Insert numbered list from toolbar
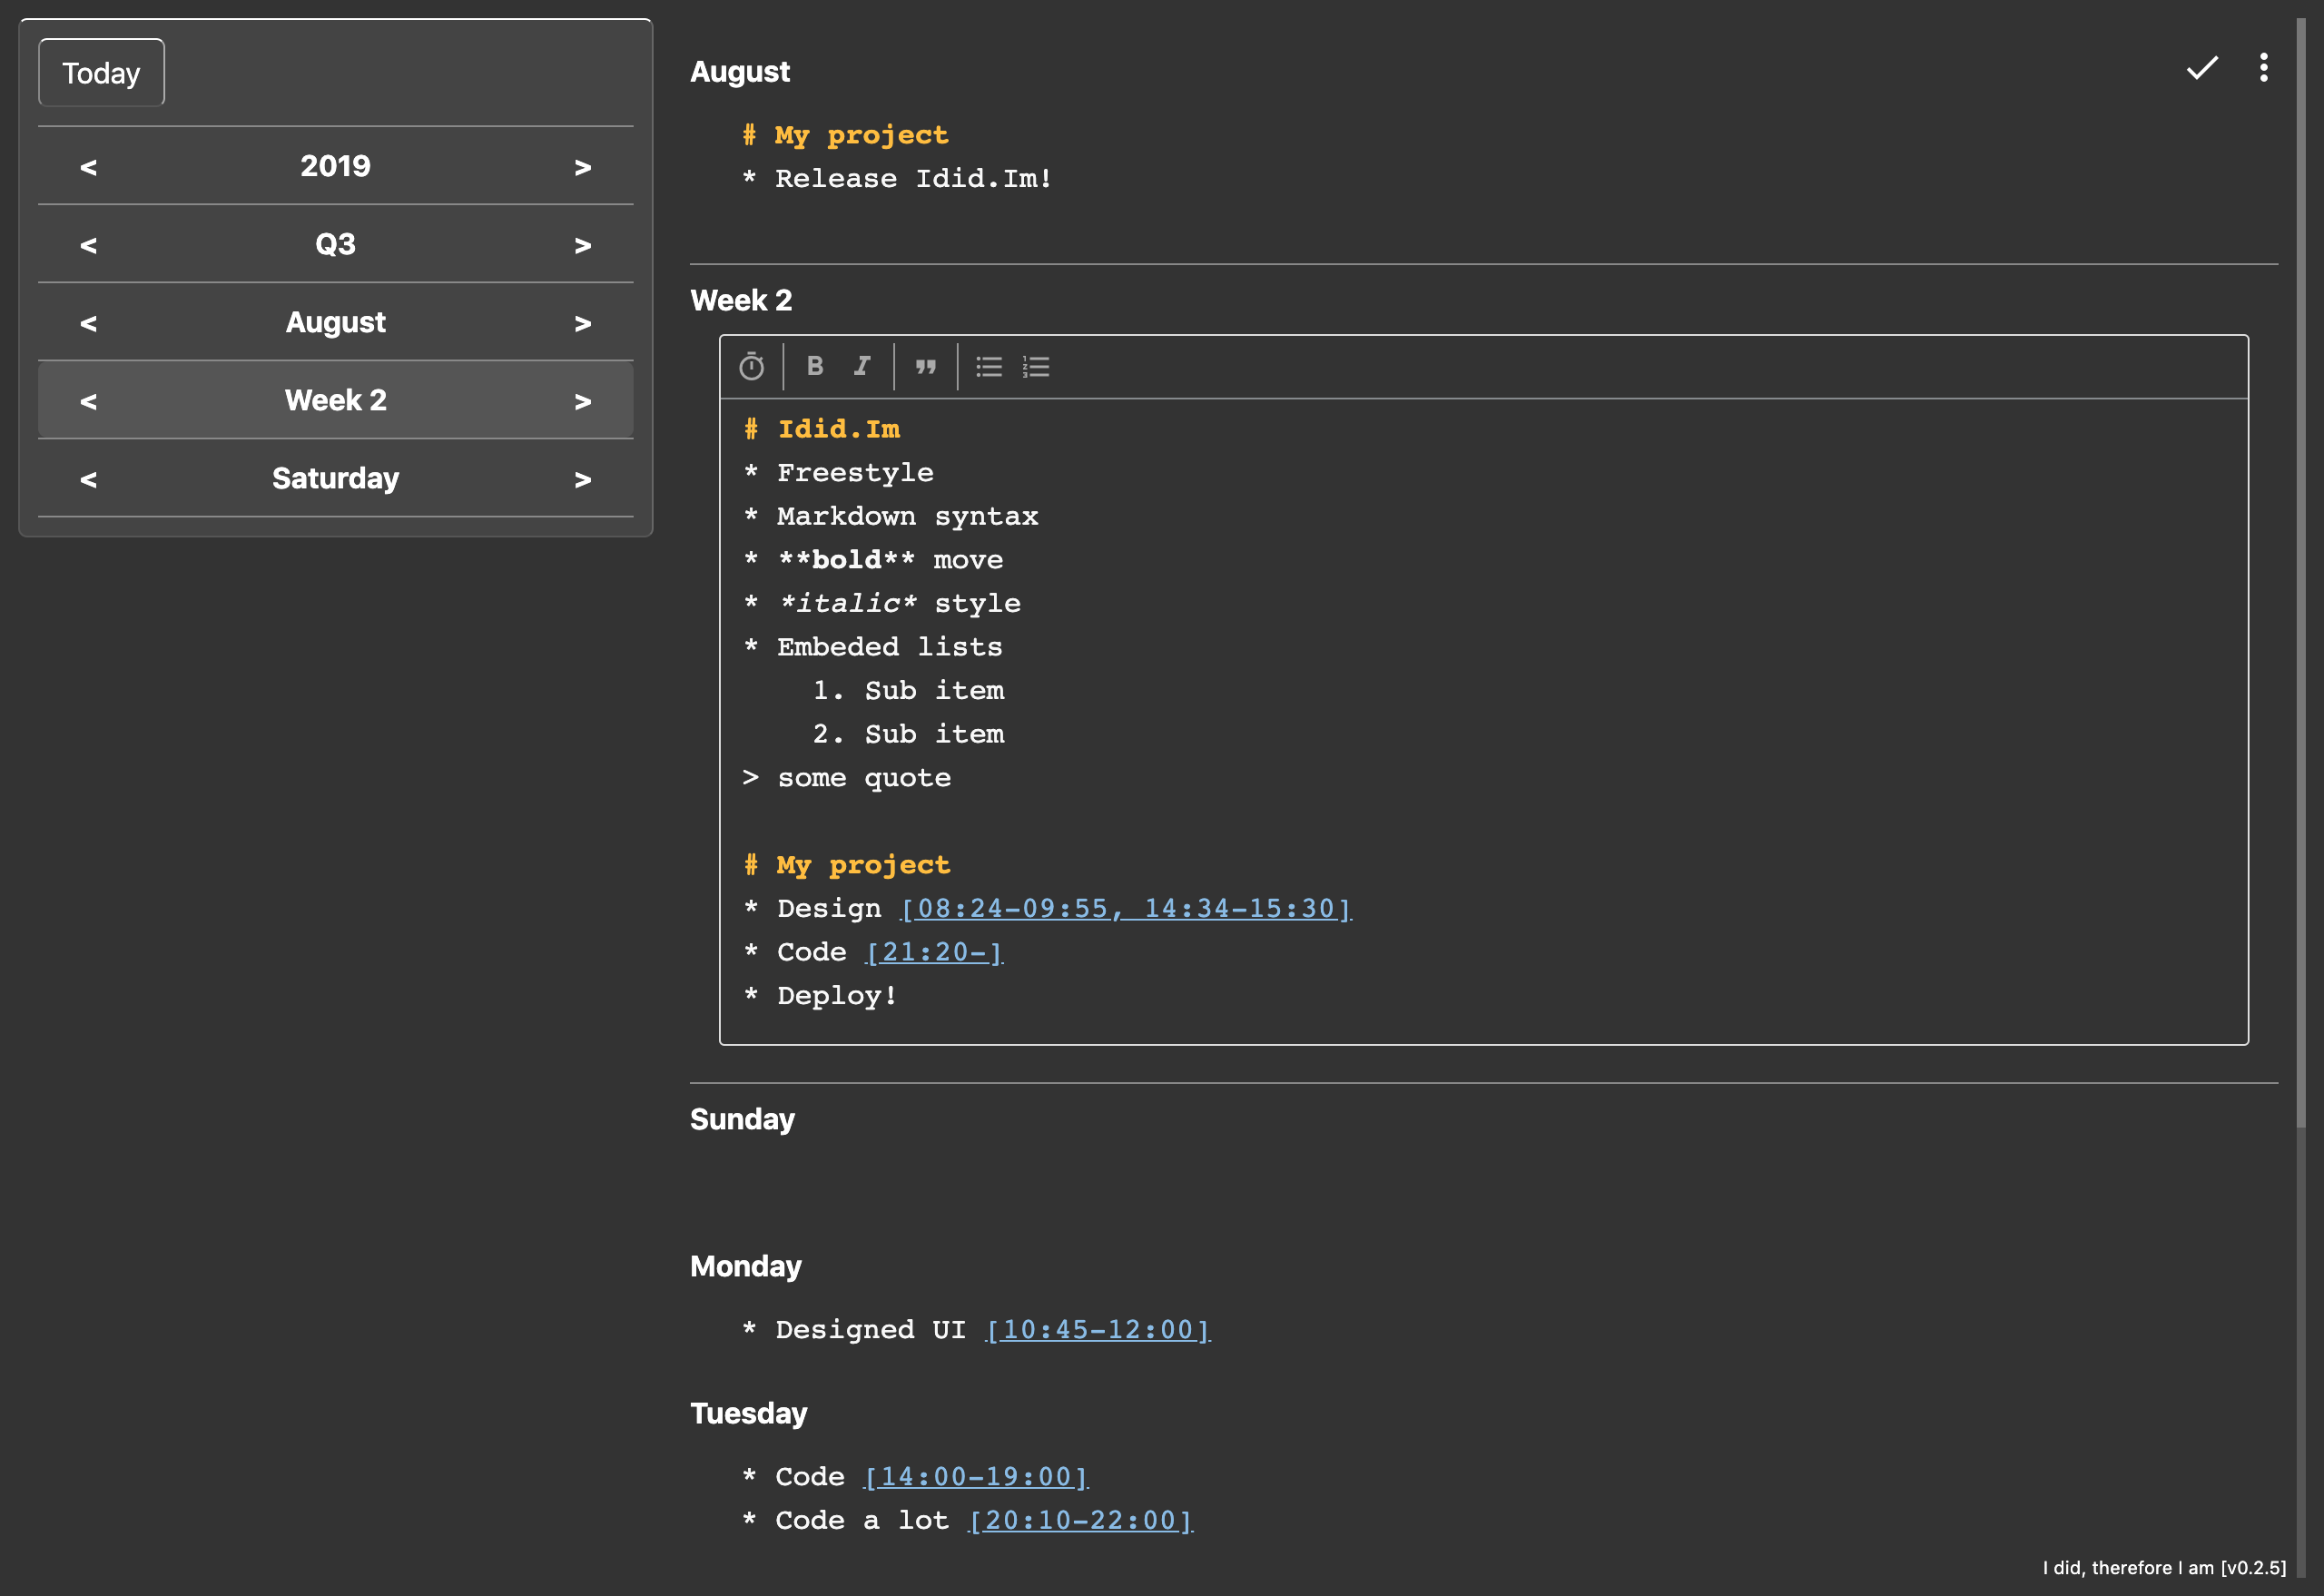This screenshot has height=1596, width=2324. click(1036, 367)
